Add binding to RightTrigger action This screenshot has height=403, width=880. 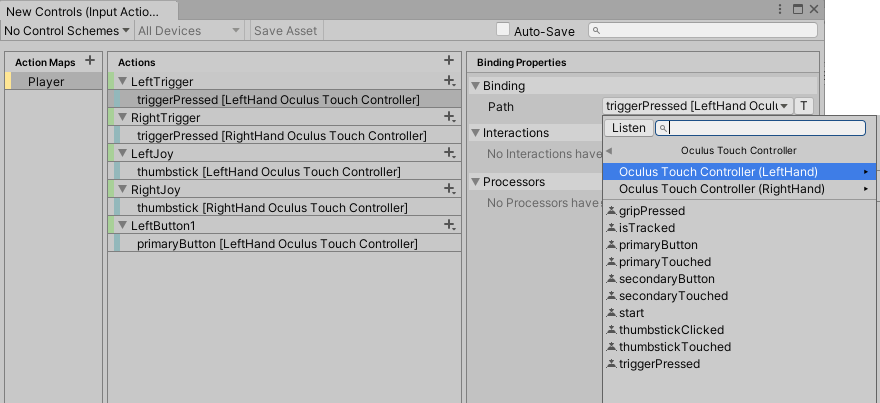pos(449,117)
